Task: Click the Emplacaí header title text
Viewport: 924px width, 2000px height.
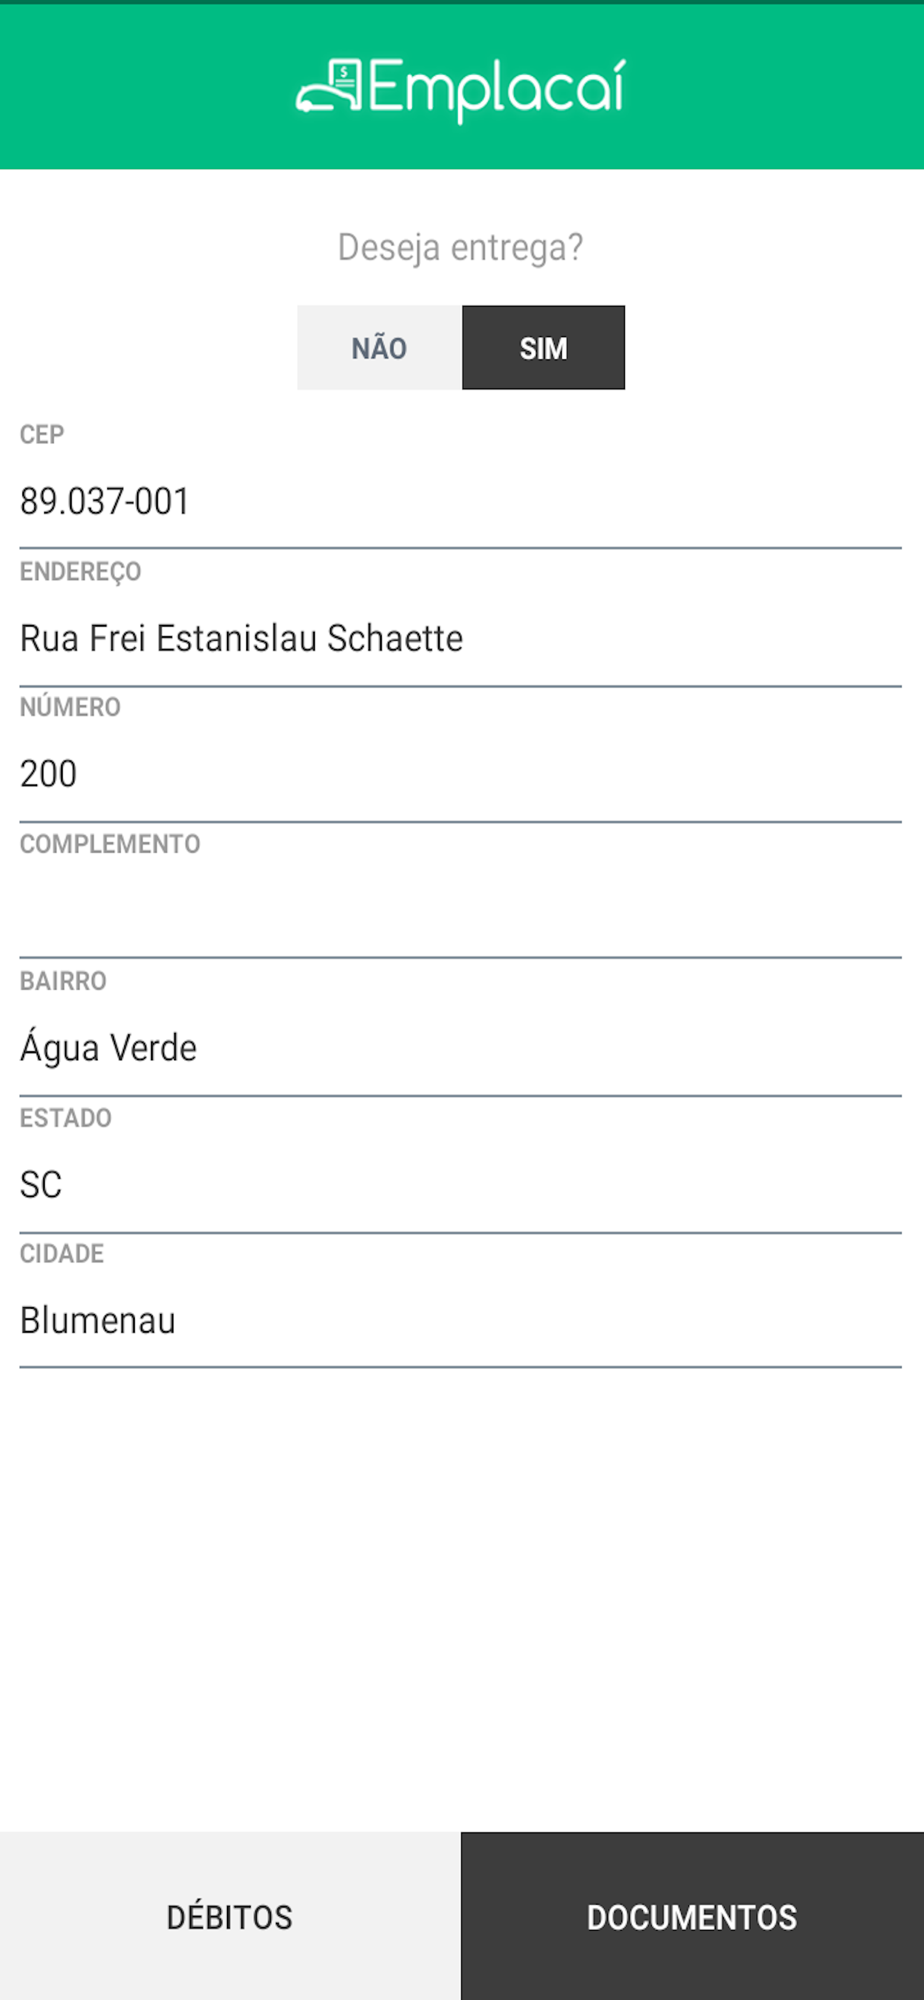Action: click(497, 90)
